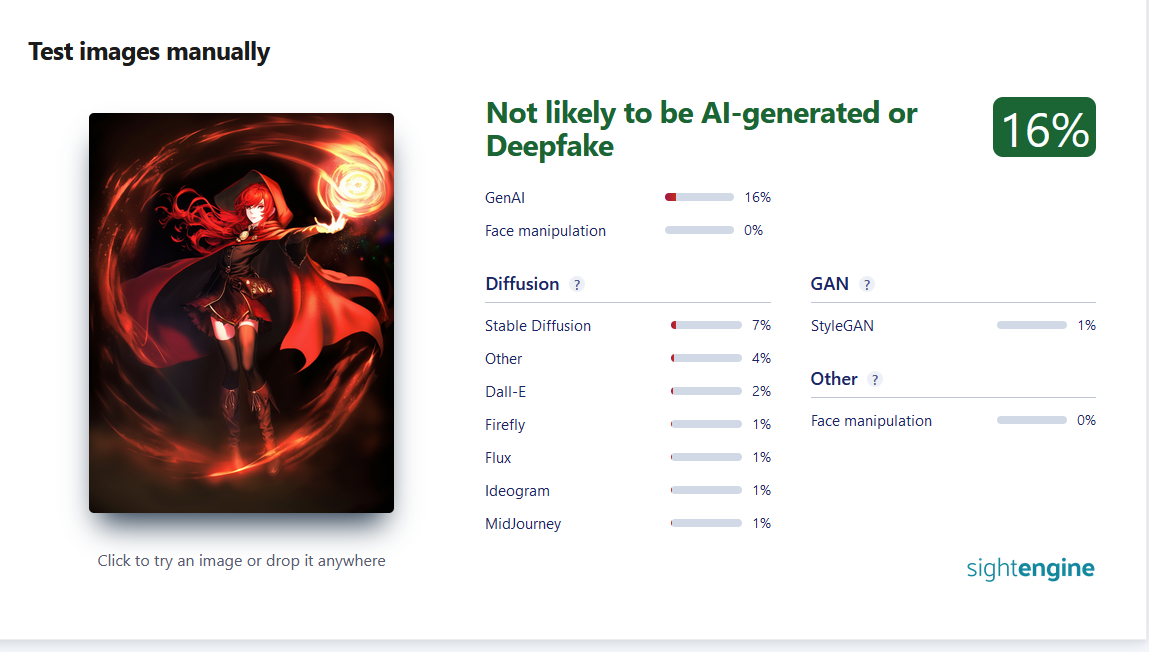Click the MidJourney label
The width and height of the screenshot is (1149, 652).
tap(523, 524)
